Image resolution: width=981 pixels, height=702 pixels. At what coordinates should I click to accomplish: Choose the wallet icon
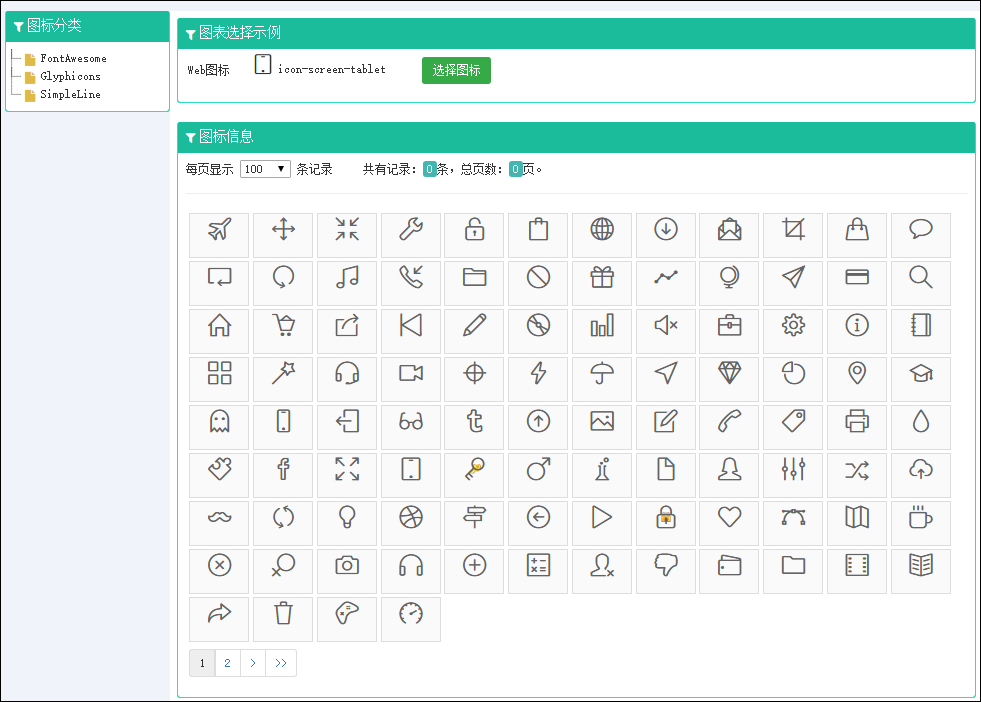coord(729,565)
